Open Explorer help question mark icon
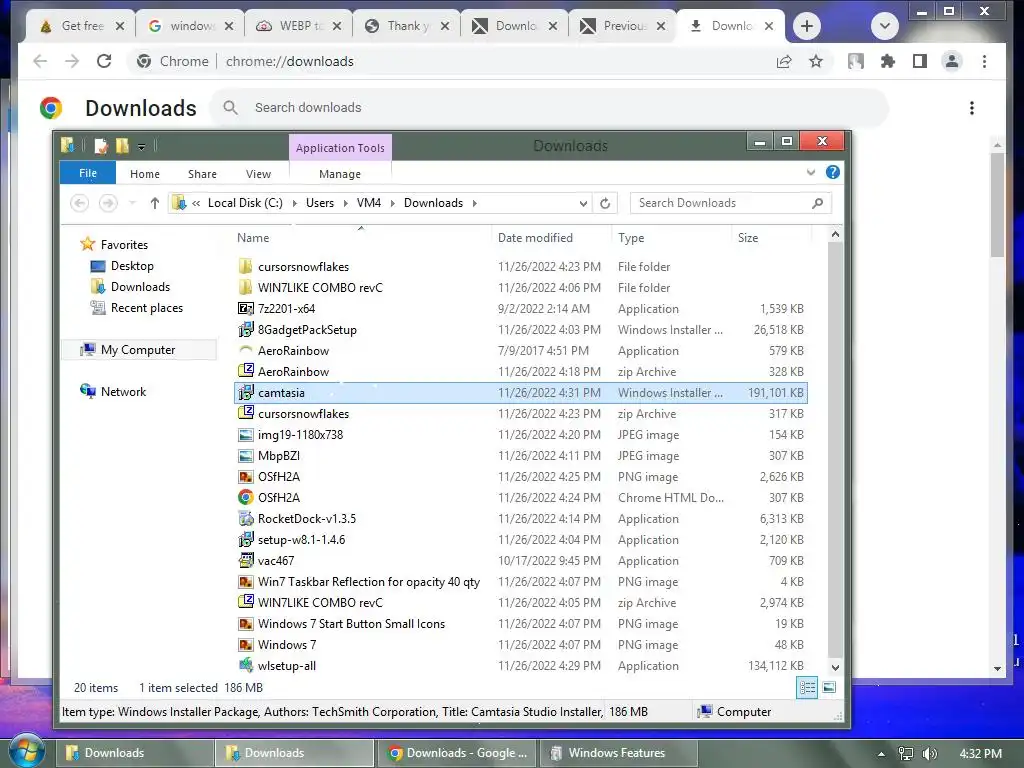 pyautogui.click(x=832, y=172)
